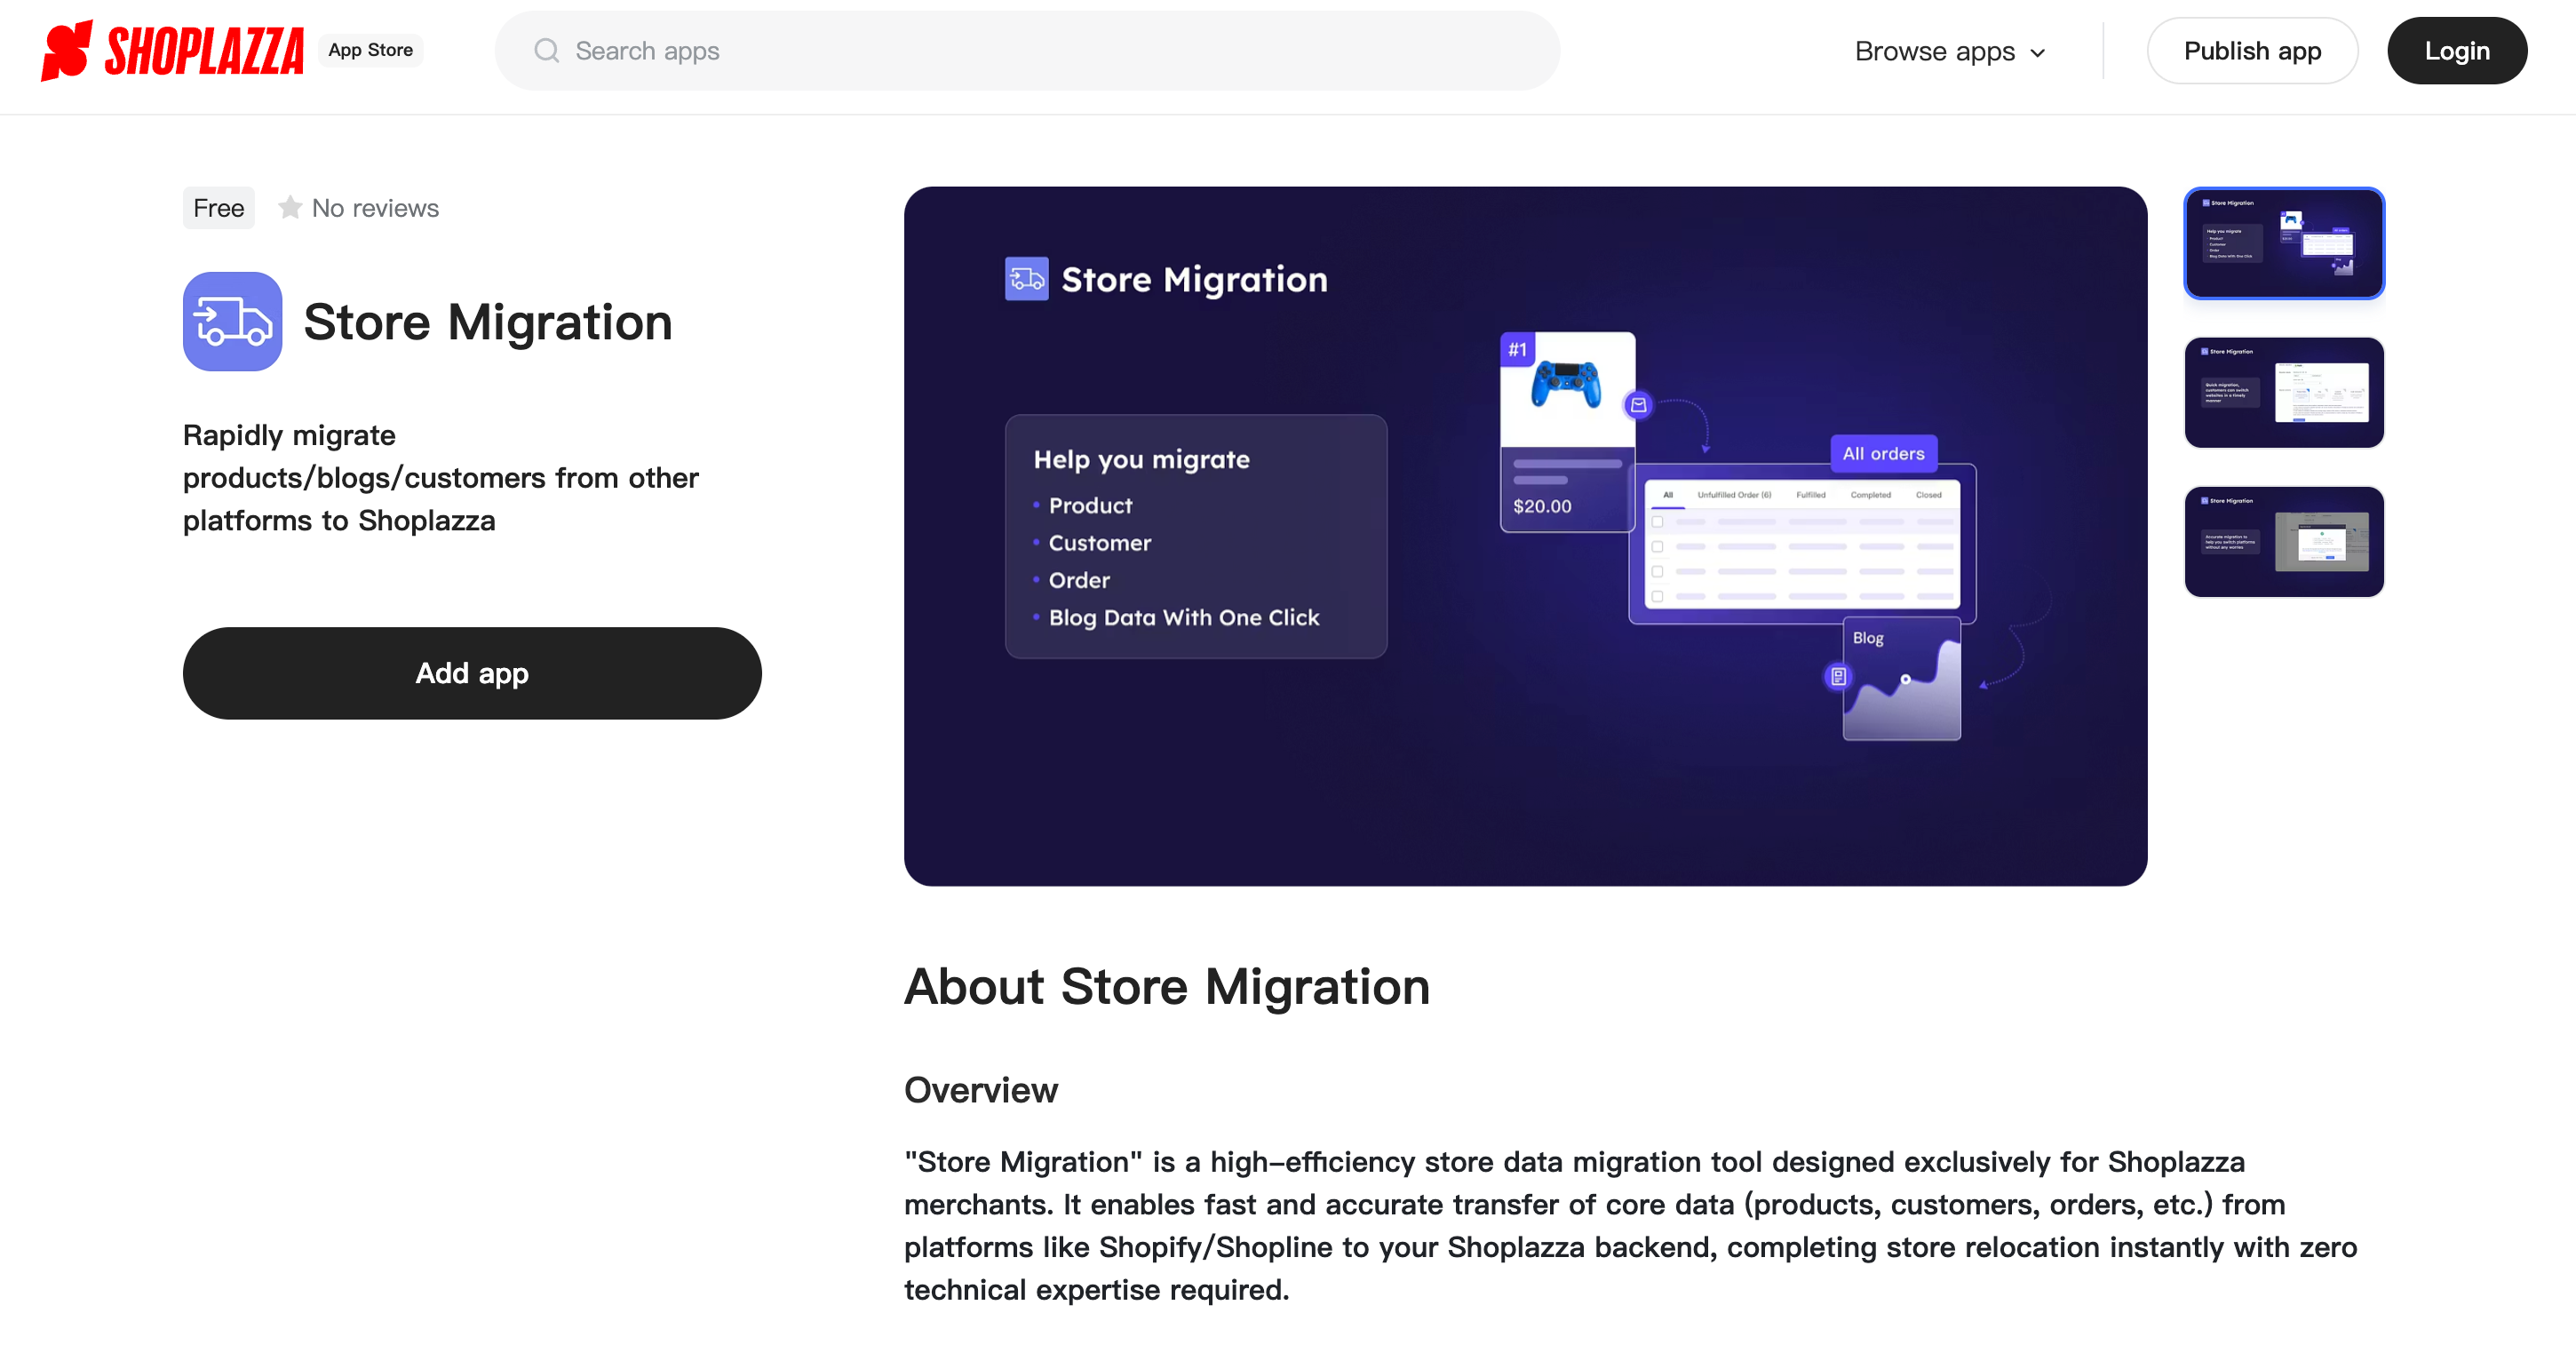Click the Rapidly migrate description text

440,478
